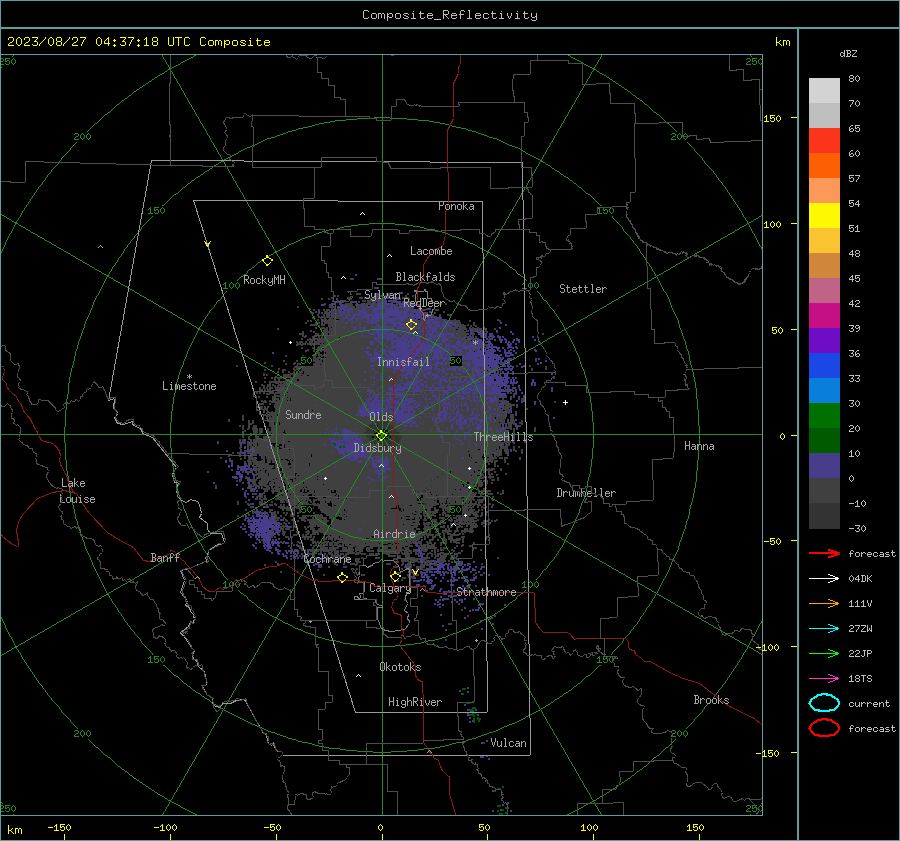Image resolution: width=900 pixels, height=841 pixels.
Task: Click the Olds city label
Action: coord(381,417)
